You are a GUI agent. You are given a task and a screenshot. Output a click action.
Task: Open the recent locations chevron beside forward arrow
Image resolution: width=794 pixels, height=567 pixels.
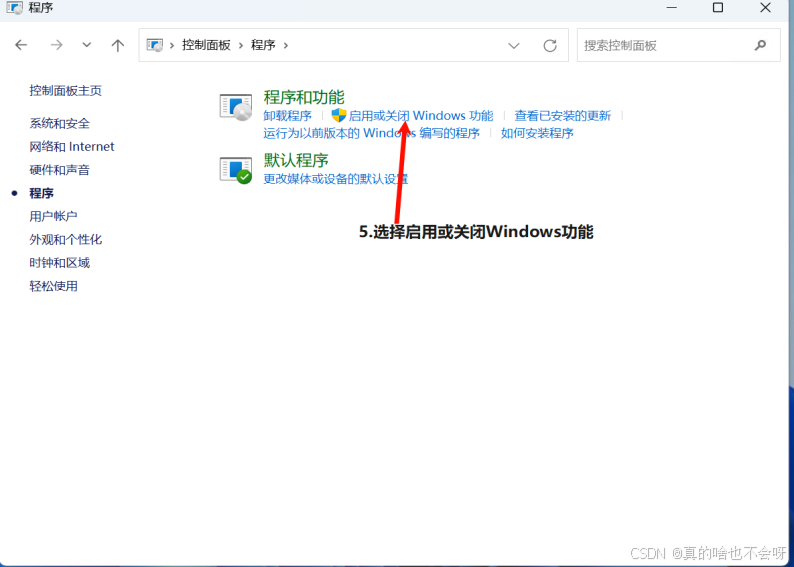pyautogui.click(x=87, y=45)
